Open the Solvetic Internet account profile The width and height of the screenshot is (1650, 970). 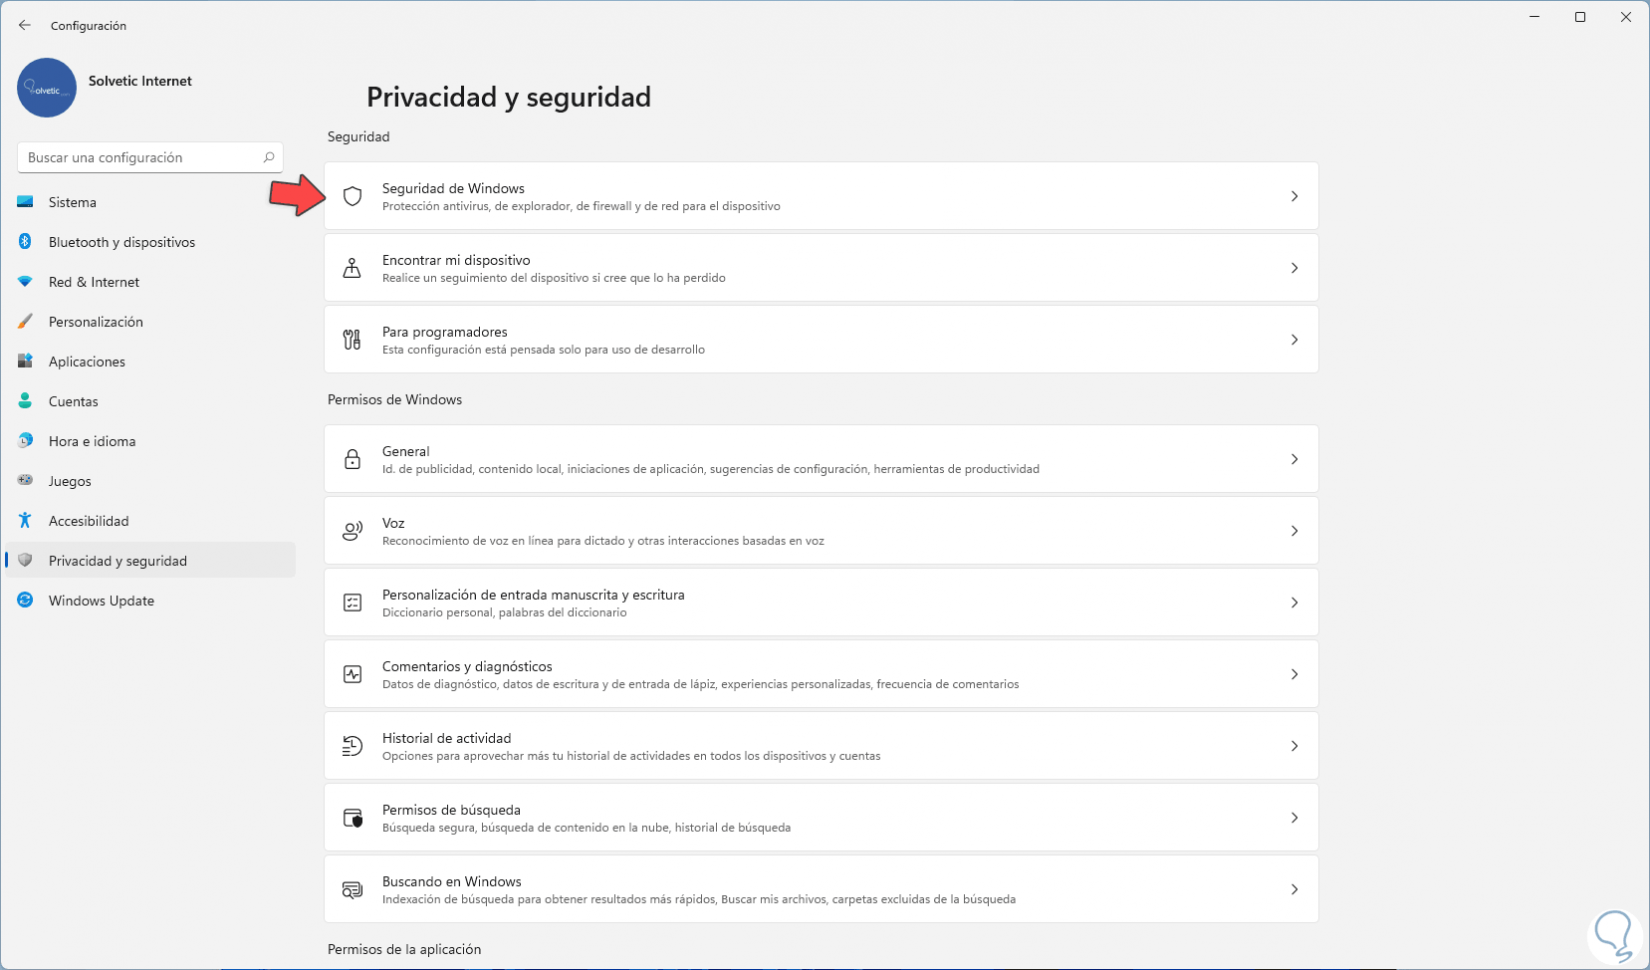click(x=140, y=81)
